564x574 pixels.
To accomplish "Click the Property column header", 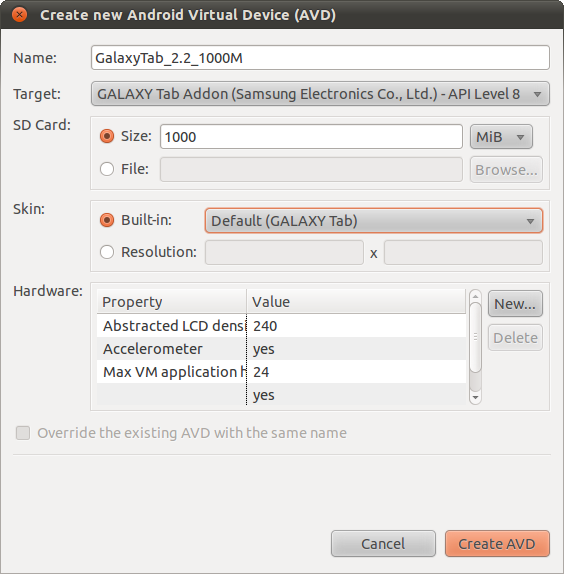I will click(x=171, y=302).
